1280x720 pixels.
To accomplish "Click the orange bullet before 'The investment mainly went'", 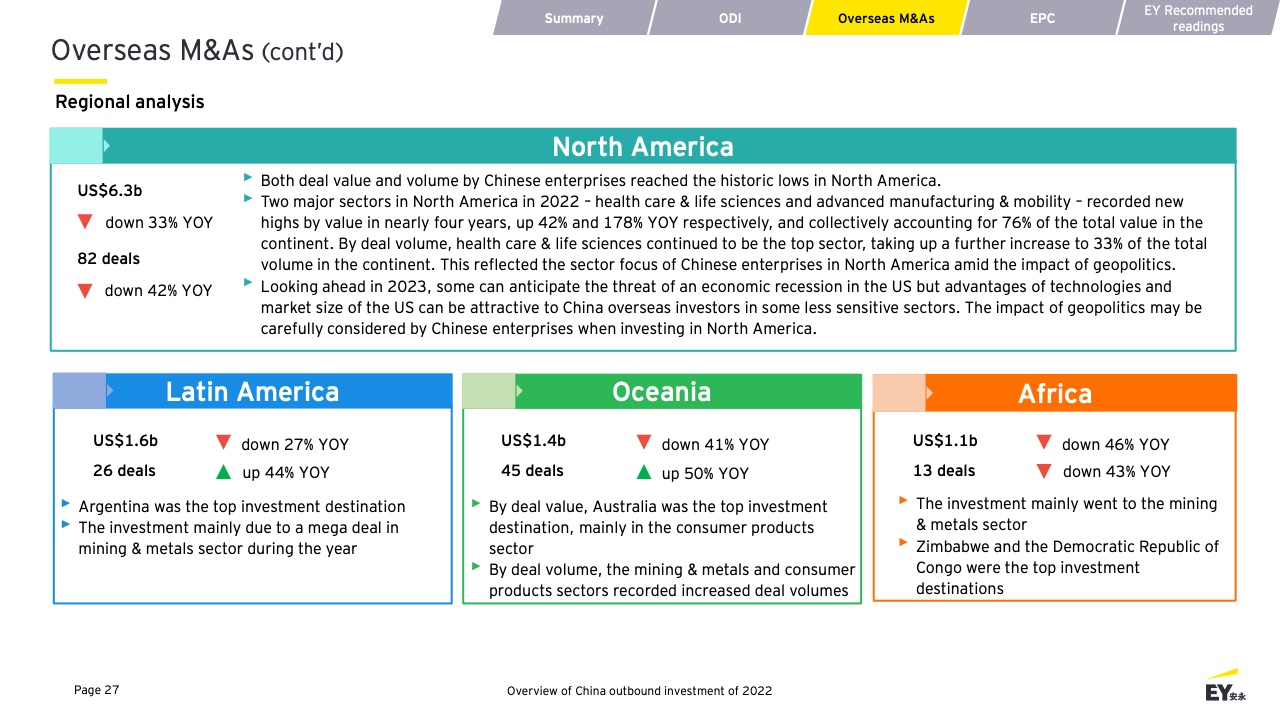I will (904, 500).
